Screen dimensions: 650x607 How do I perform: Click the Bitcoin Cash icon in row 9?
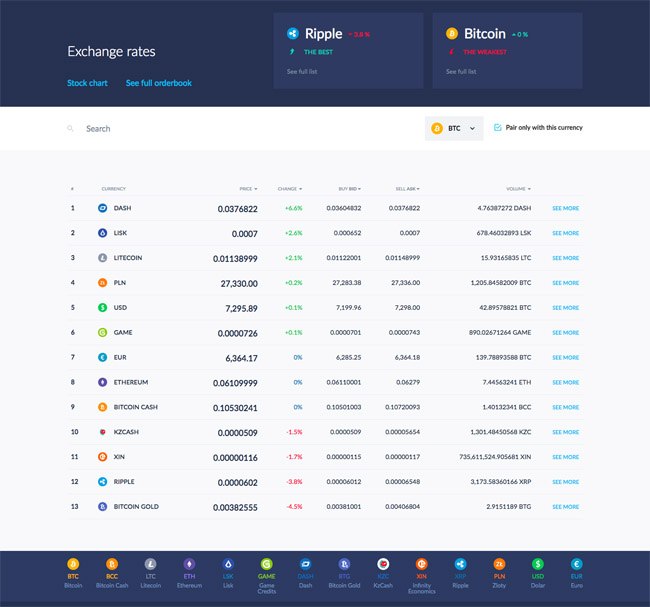click(x=102, y=407)
